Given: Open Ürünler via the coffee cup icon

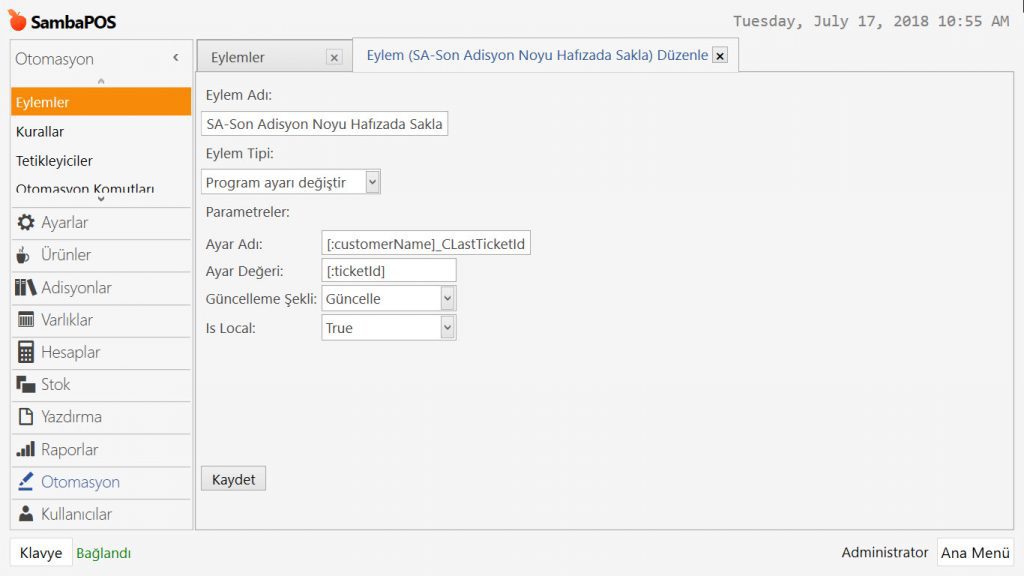Looking at the screenshot, I should coord(25,255).
